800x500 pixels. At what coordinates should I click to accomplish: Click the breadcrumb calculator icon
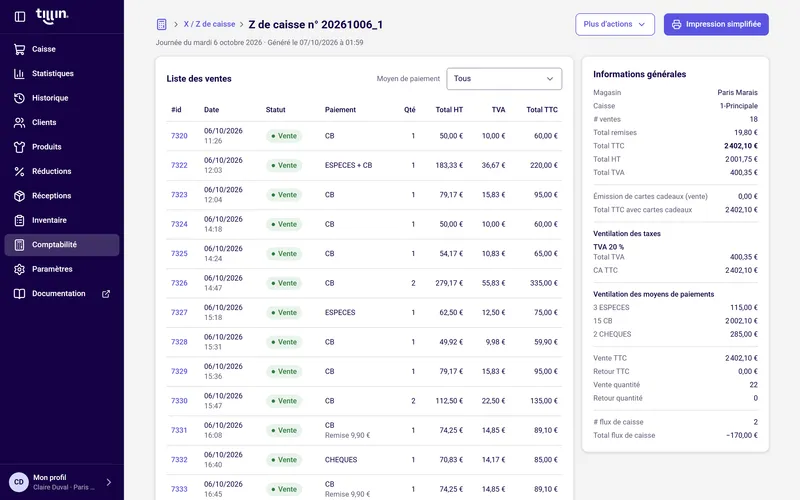(x=162, y=24)
